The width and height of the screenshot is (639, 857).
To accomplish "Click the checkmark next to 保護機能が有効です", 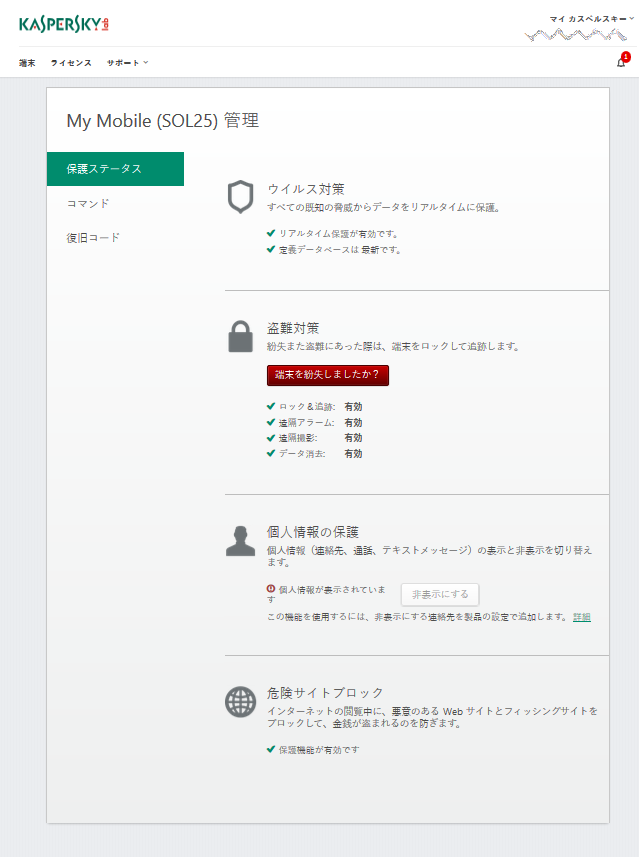I will click(x=271, y=748).
